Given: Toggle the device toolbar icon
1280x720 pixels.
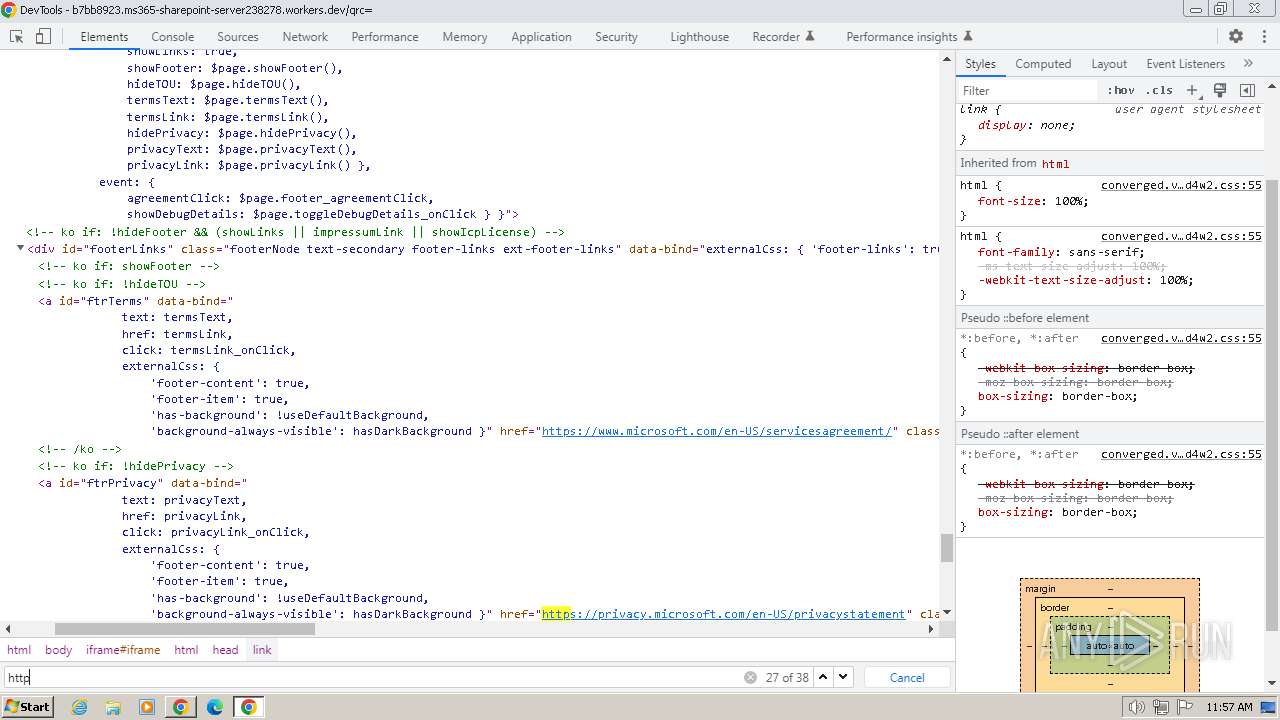Looking at the screenshot, I should (43, 36).
